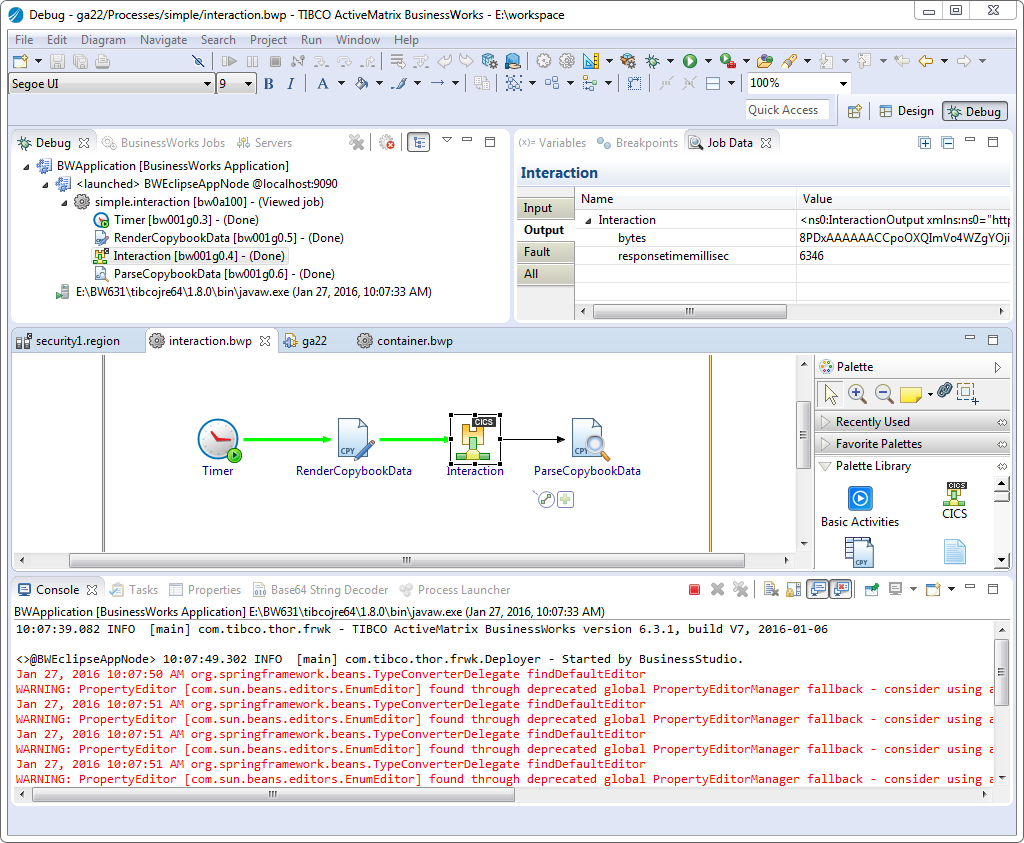Select the ParseCopybookData activity on canvas
This screenshot has width=1024, height=843.
pos(587,447)
